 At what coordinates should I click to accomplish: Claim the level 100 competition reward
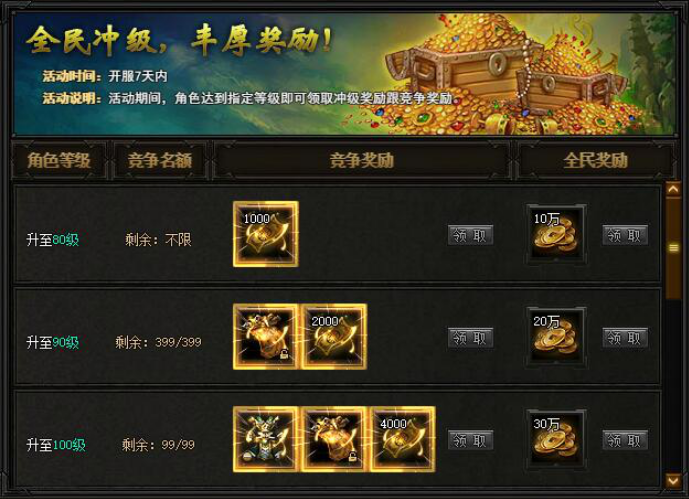click(x=471, y=440)
